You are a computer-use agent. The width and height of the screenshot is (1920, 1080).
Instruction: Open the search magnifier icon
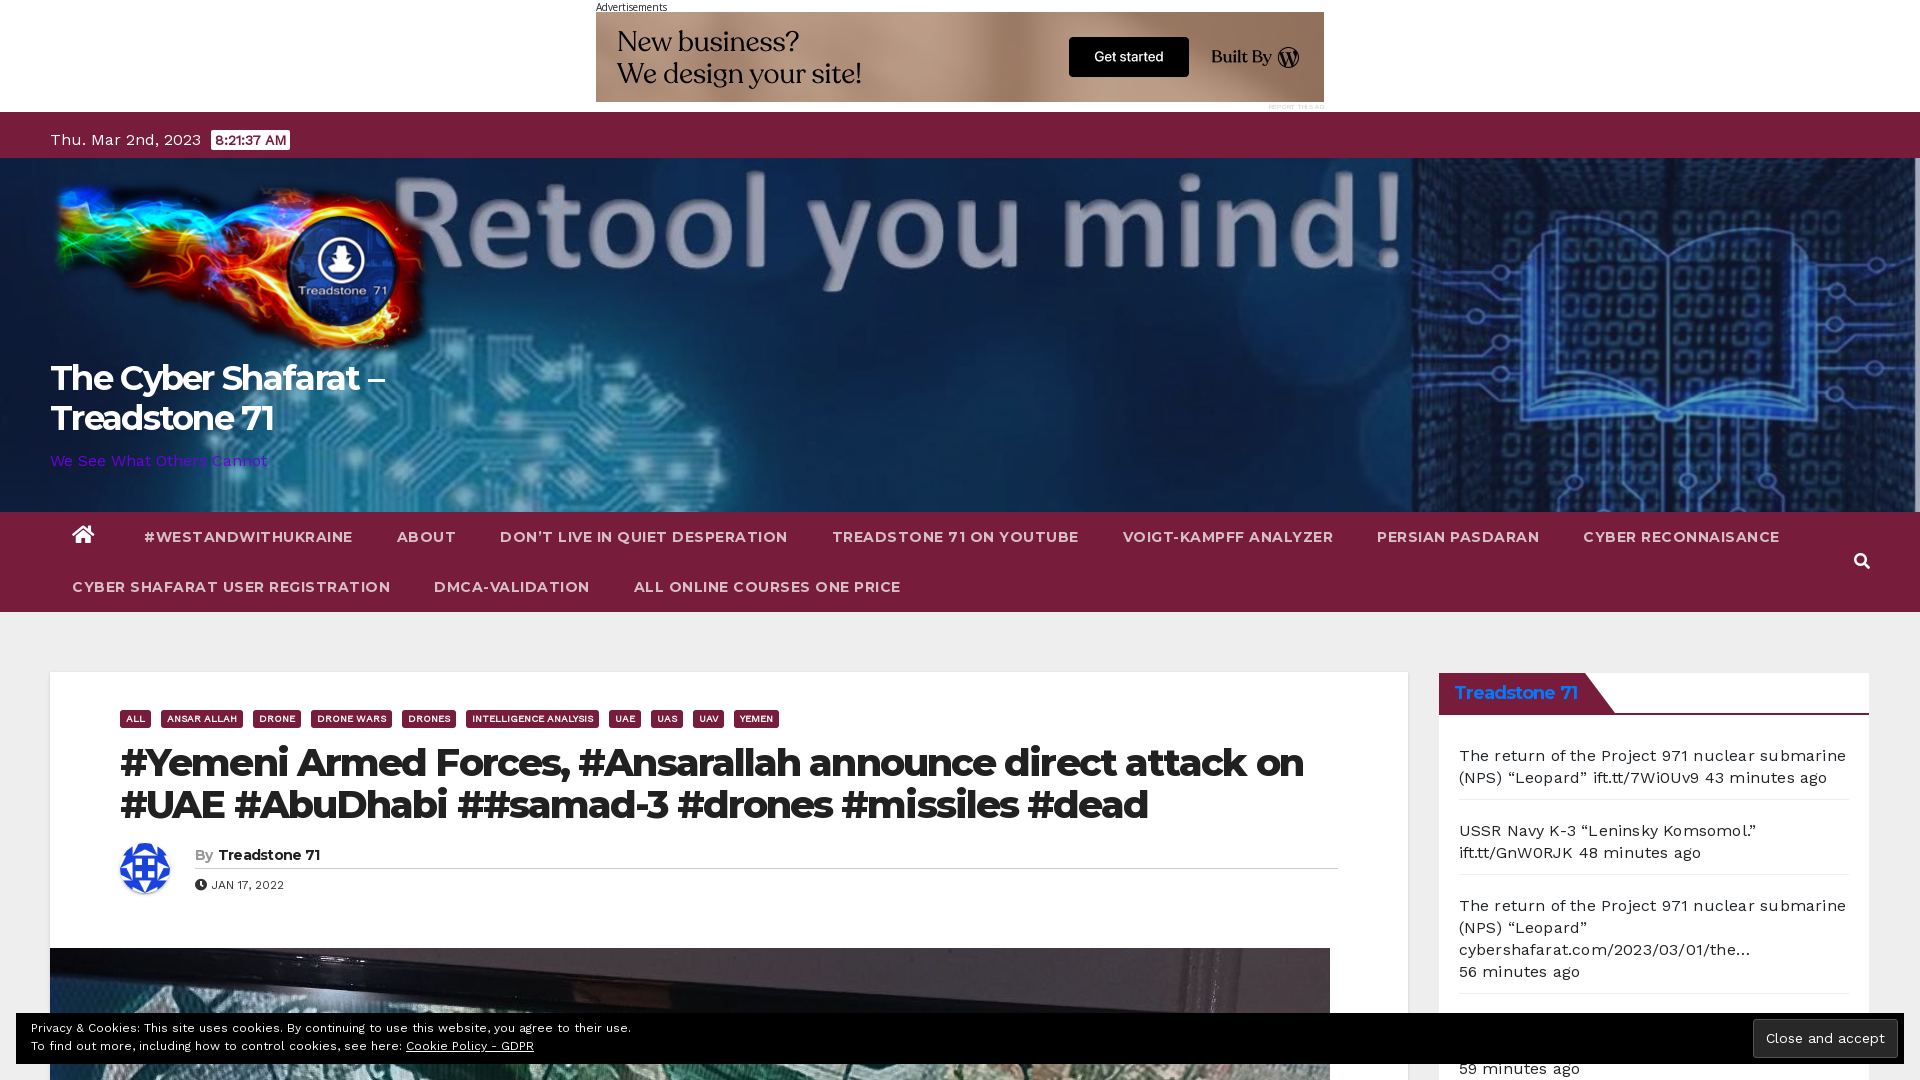click(1861, 561)
